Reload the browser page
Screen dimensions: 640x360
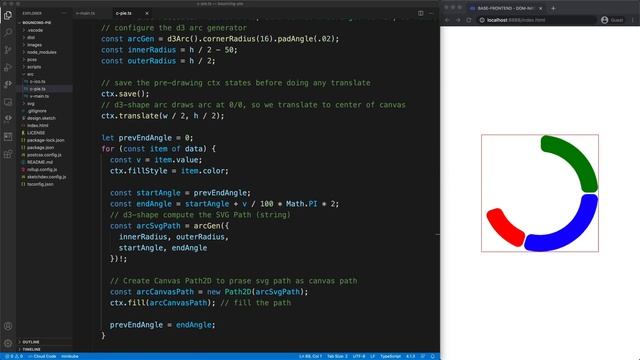(x=469, y=20)
